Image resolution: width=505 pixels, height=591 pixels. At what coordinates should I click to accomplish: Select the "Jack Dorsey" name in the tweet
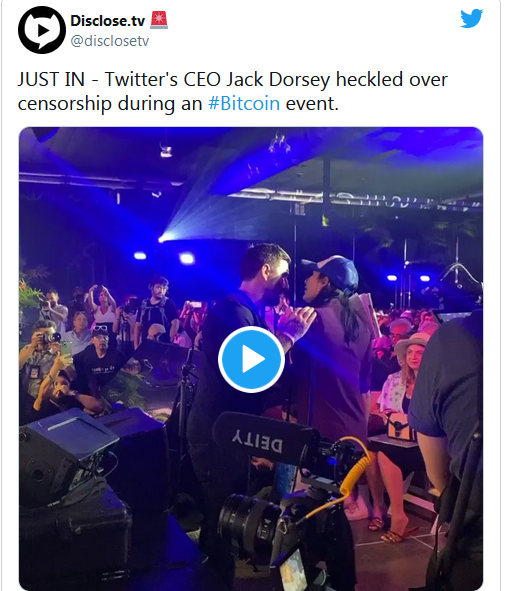click(278, 80)
